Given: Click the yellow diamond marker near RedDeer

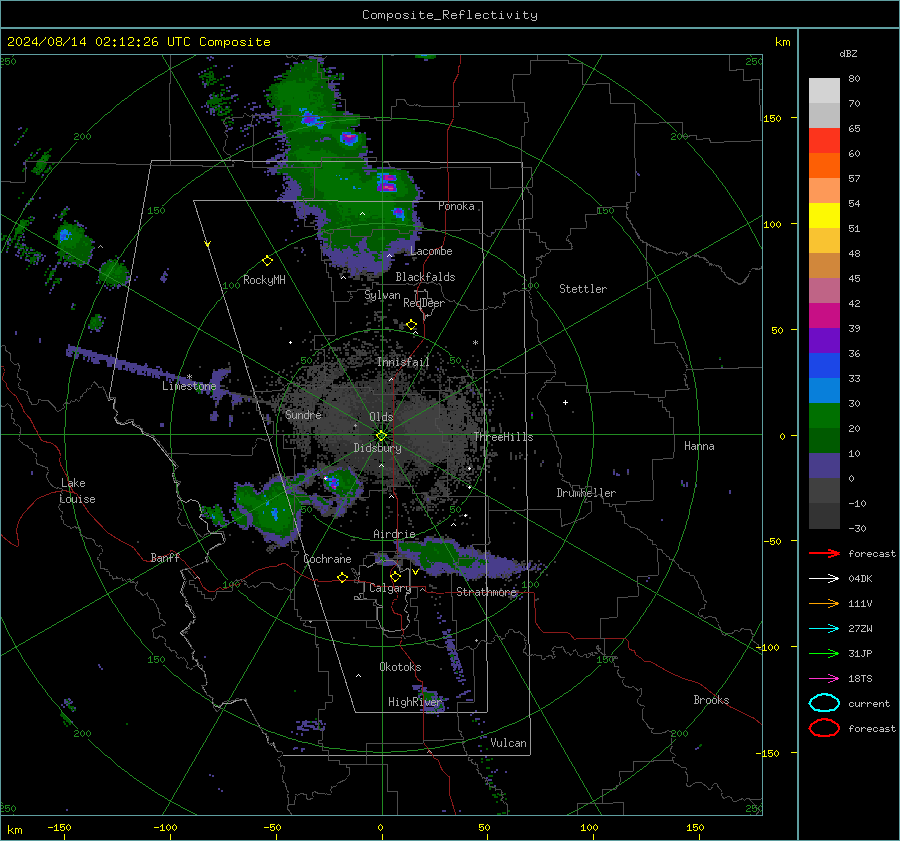Looking at the screenshot, I should click(412, 325).
